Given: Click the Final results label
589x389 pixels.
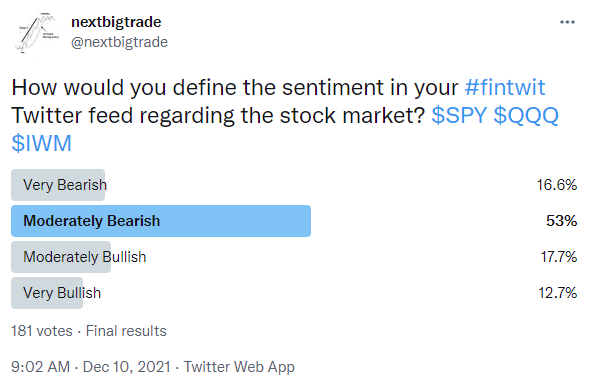Looking at the screenshot, I should 126,331.
